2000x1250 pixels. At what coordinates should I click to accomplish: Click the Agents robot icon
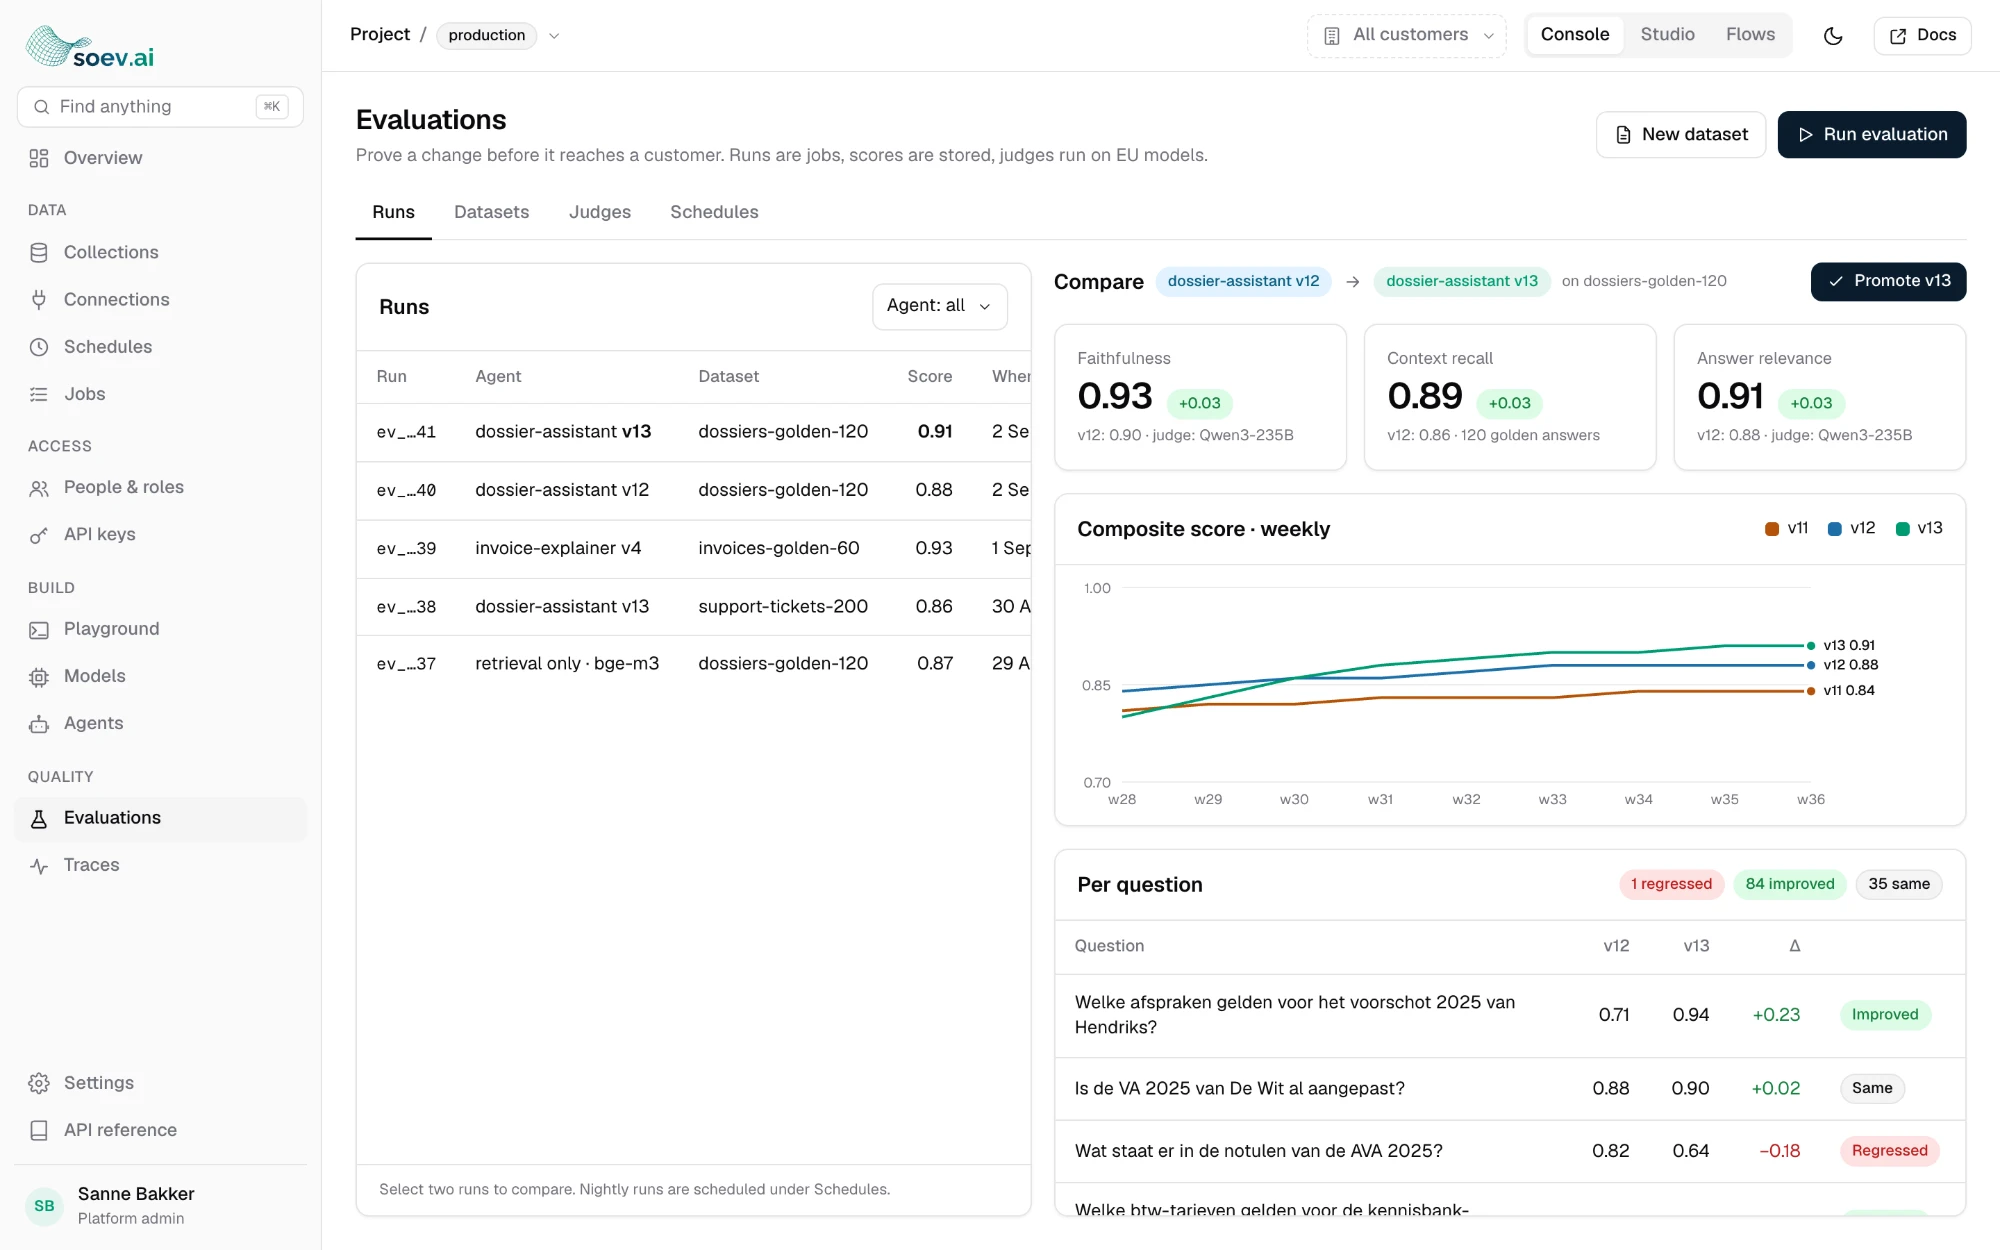[x=39, y=724]
